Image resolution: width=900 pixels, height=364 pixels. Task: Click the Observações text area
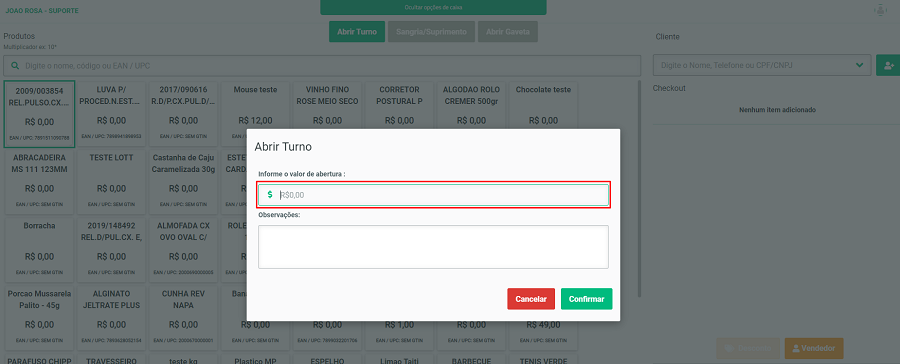coord(433,246)
